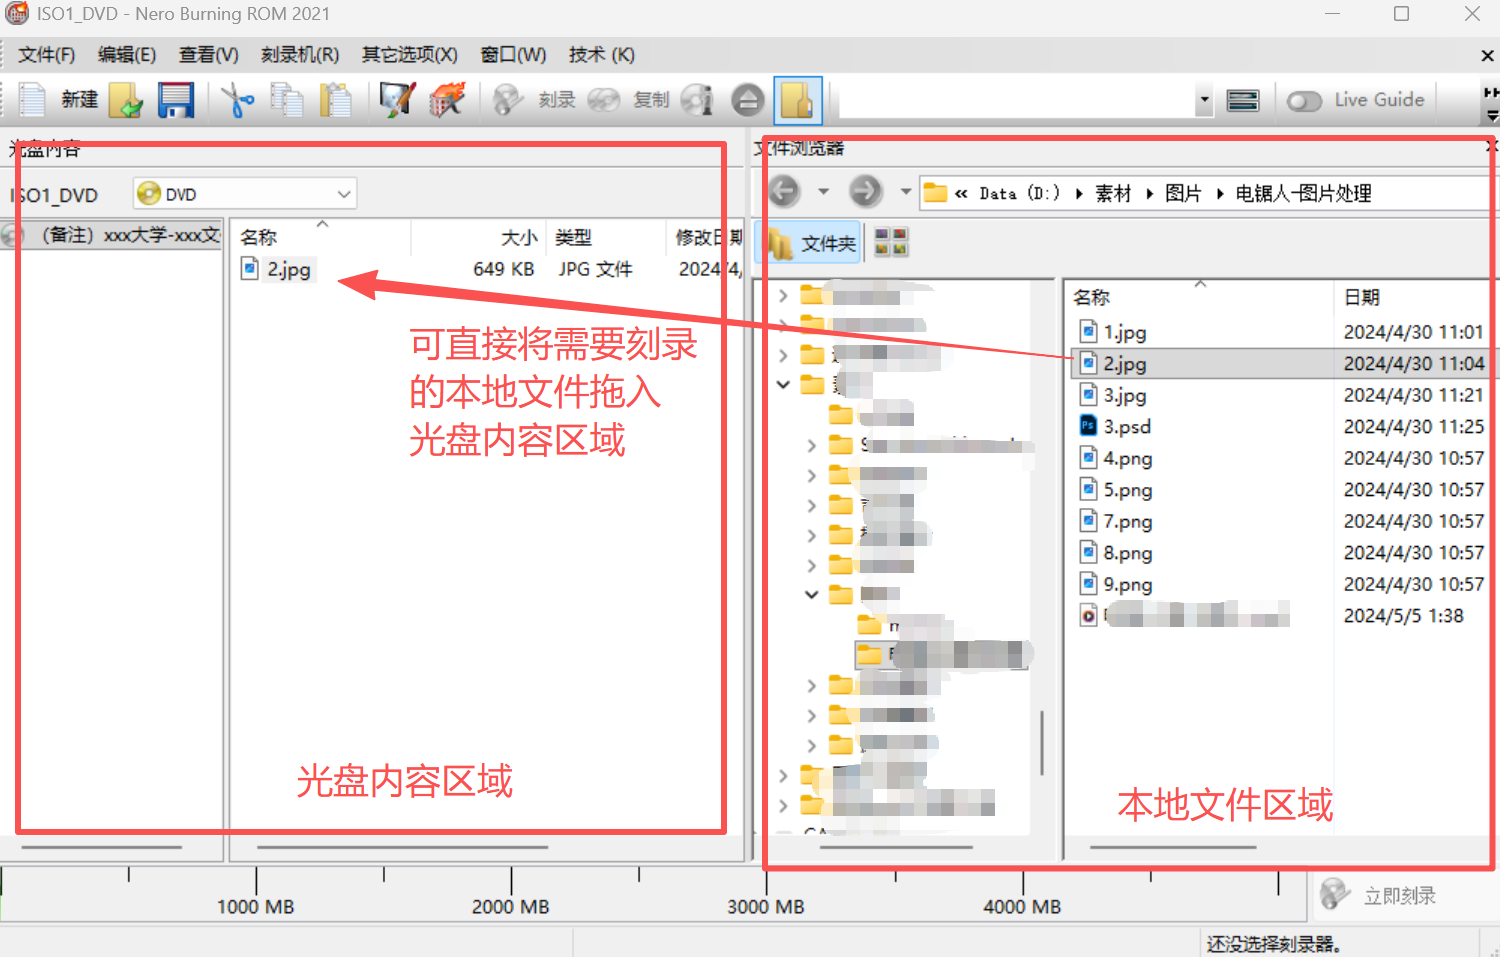Toggle the 文件夹 folders view button
1500x957 pixels.
click(x=812, y=243)
